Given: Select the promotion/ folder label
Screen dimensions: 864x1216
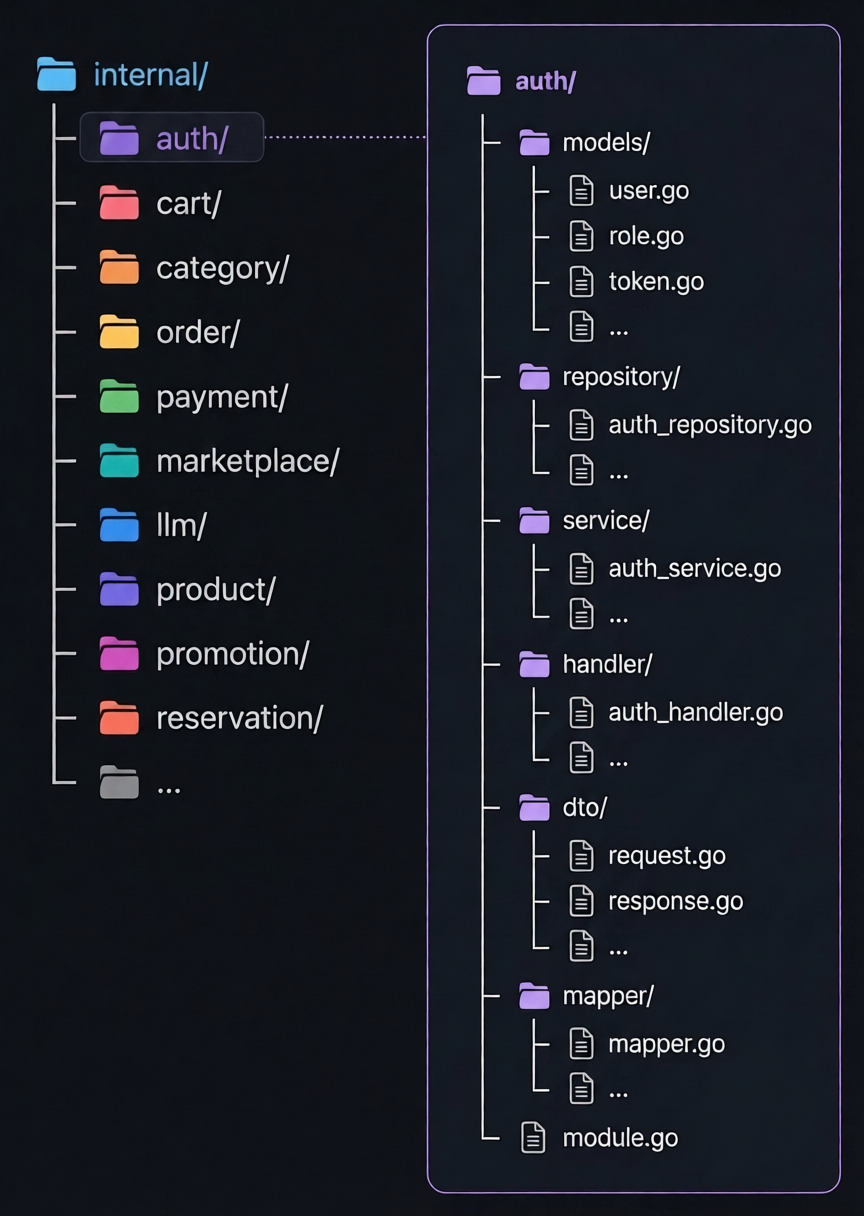Looking at the screenshot, I should 232,654.
